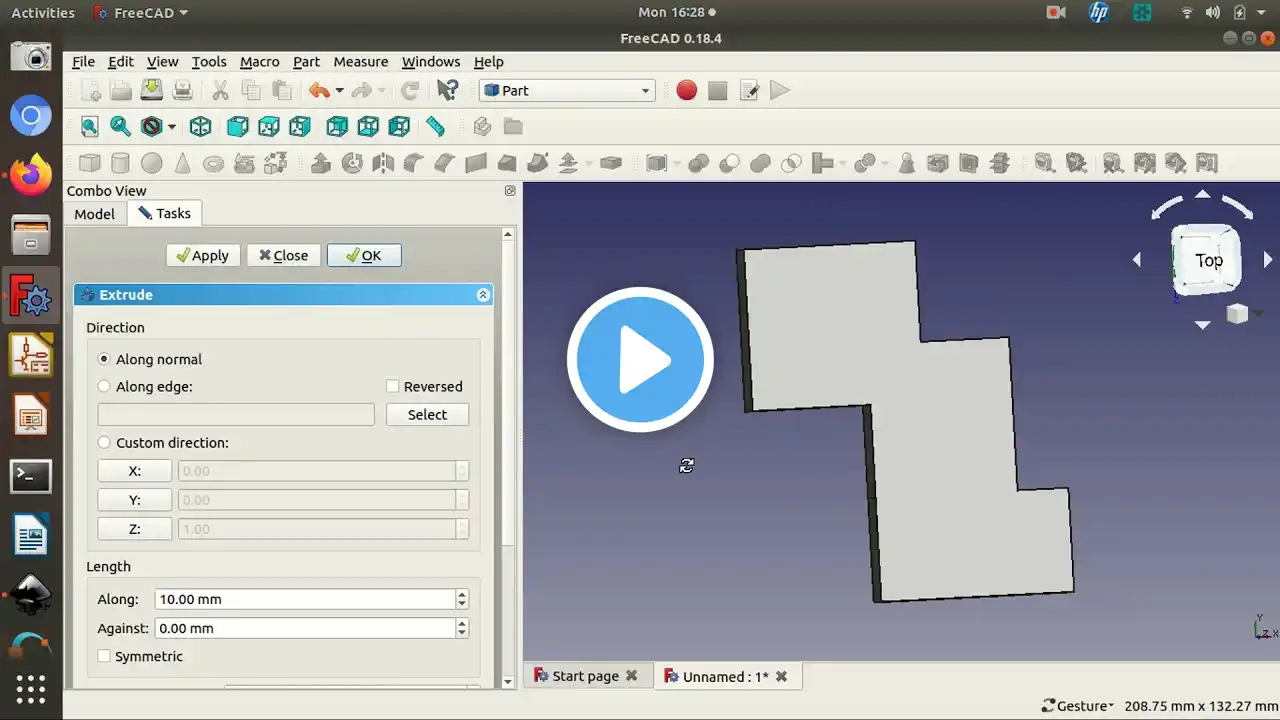
Task: Open the Part workbench selector dropdown
Action: click(x=568, y=90)
